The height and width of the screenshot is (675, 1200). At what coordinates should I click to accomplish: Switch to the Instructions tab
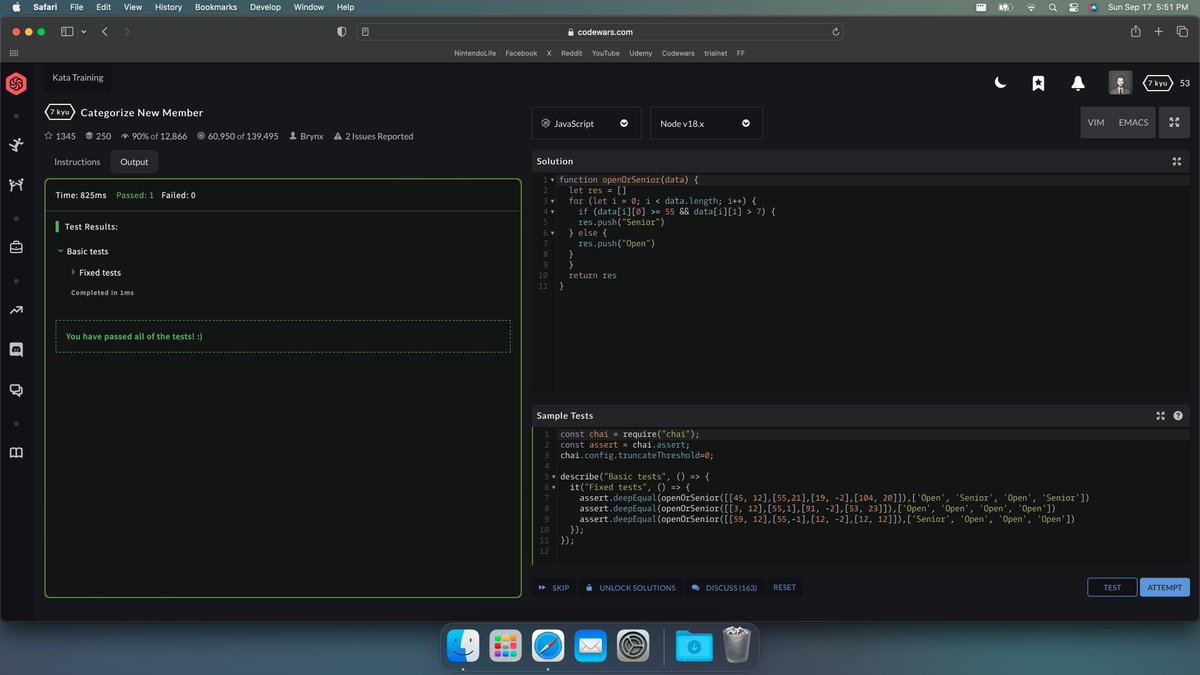(x=77, y=162)
